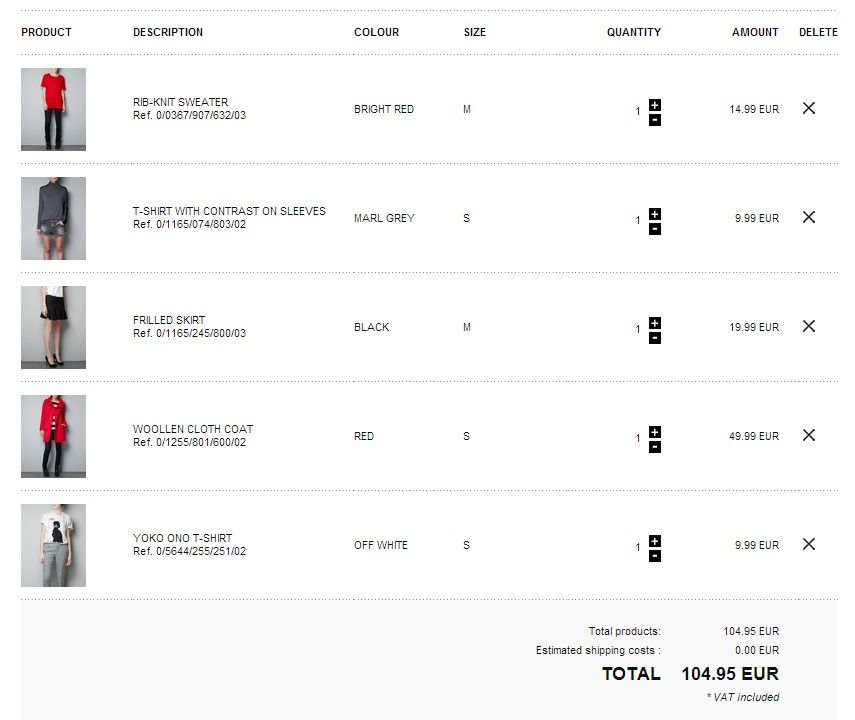The image size is (855, 720).
Task: View the Frilled Skirt product image
Action: click(53, 327)
